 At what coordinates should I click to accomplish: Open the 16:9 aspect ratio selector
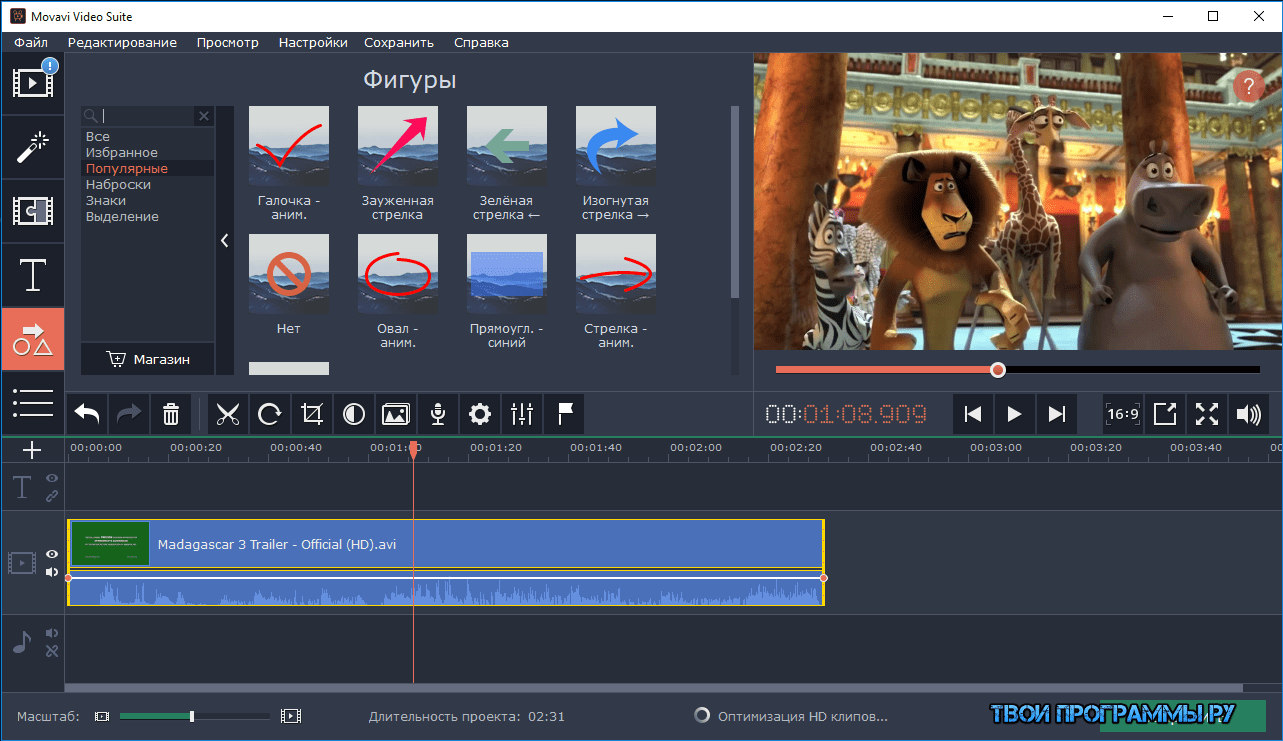[x=1123, y=414]
